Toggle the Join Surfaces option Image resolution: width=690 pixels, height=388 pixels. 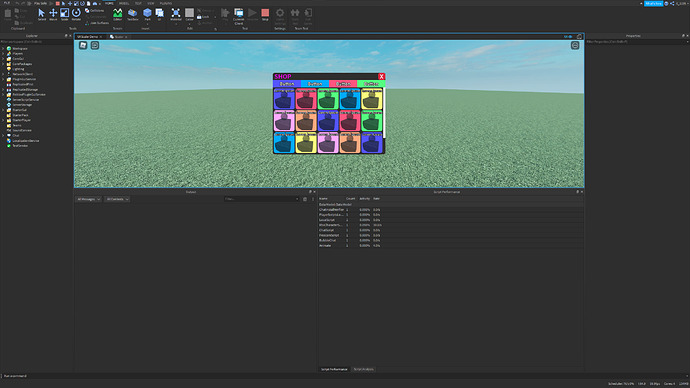pyautogui.click(x=97, y=23)
